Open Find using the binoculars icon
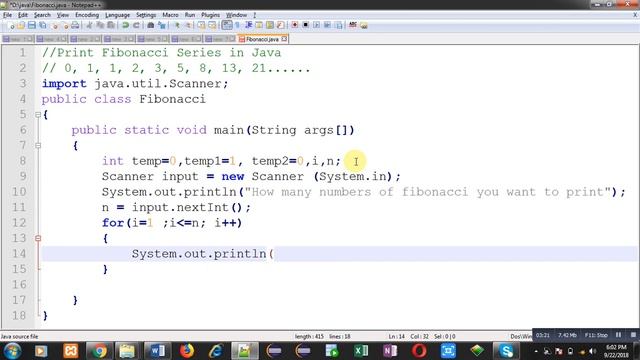The image size is (640, 360). [151, 25]
